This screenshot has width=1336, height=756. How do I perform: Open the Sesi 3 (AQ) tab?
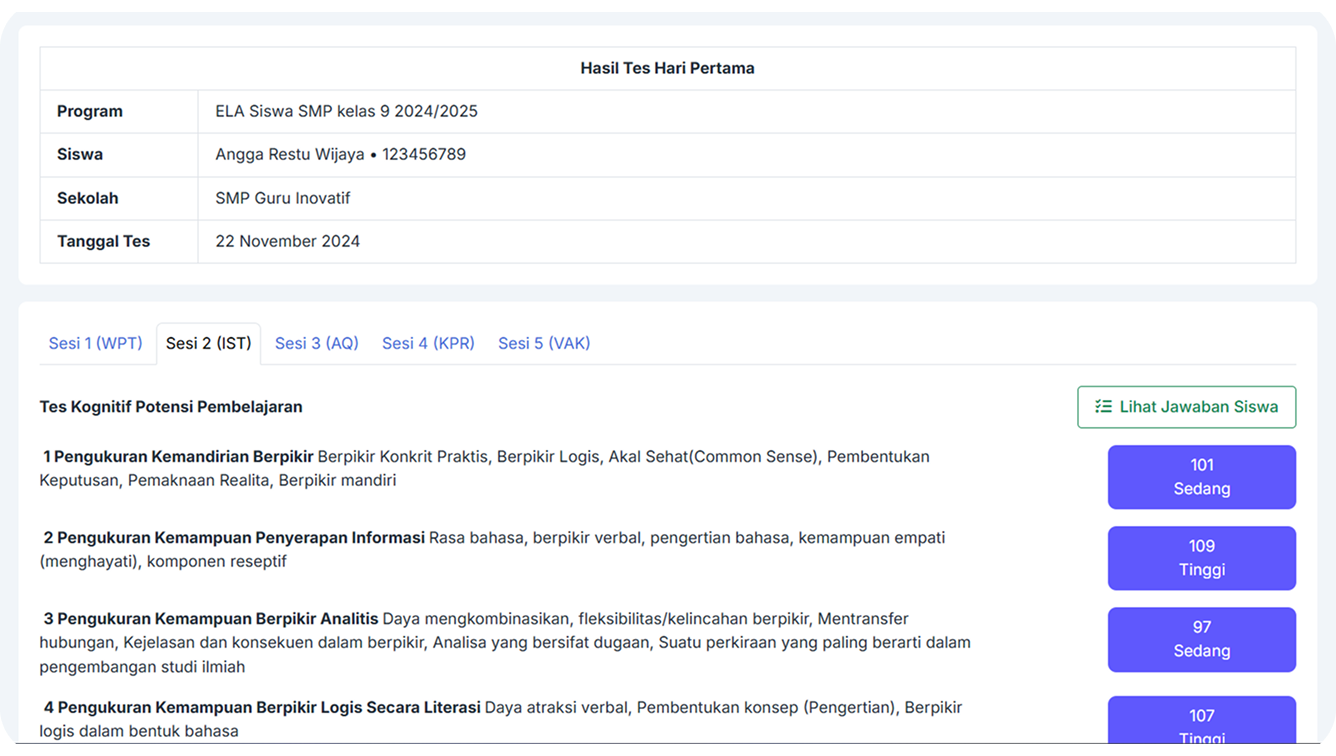pos(316,343)
